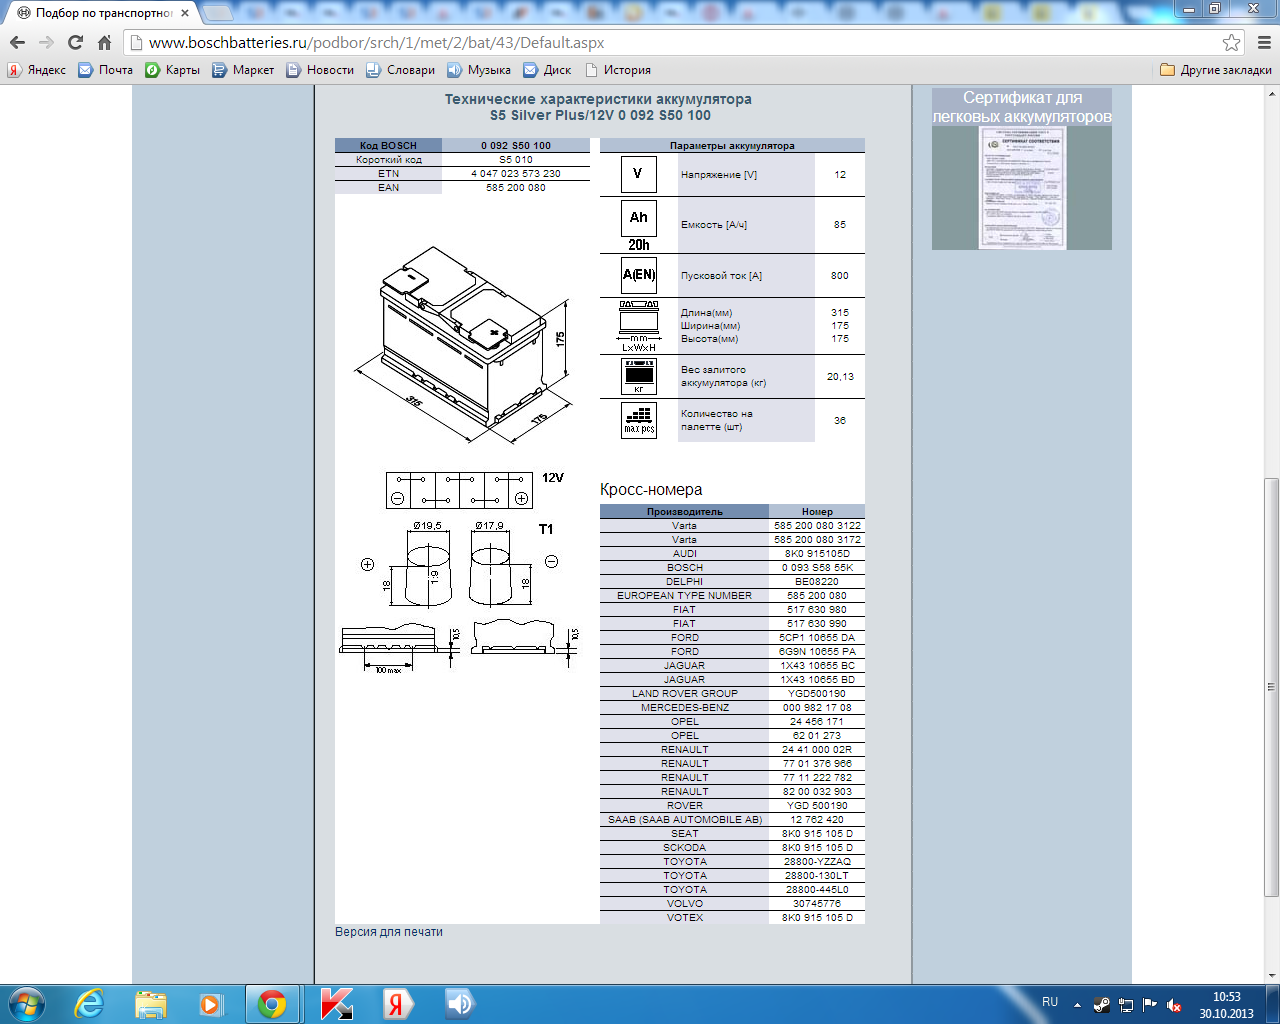Launch Windows Media Player from the taskbar

coord(210,1003)
